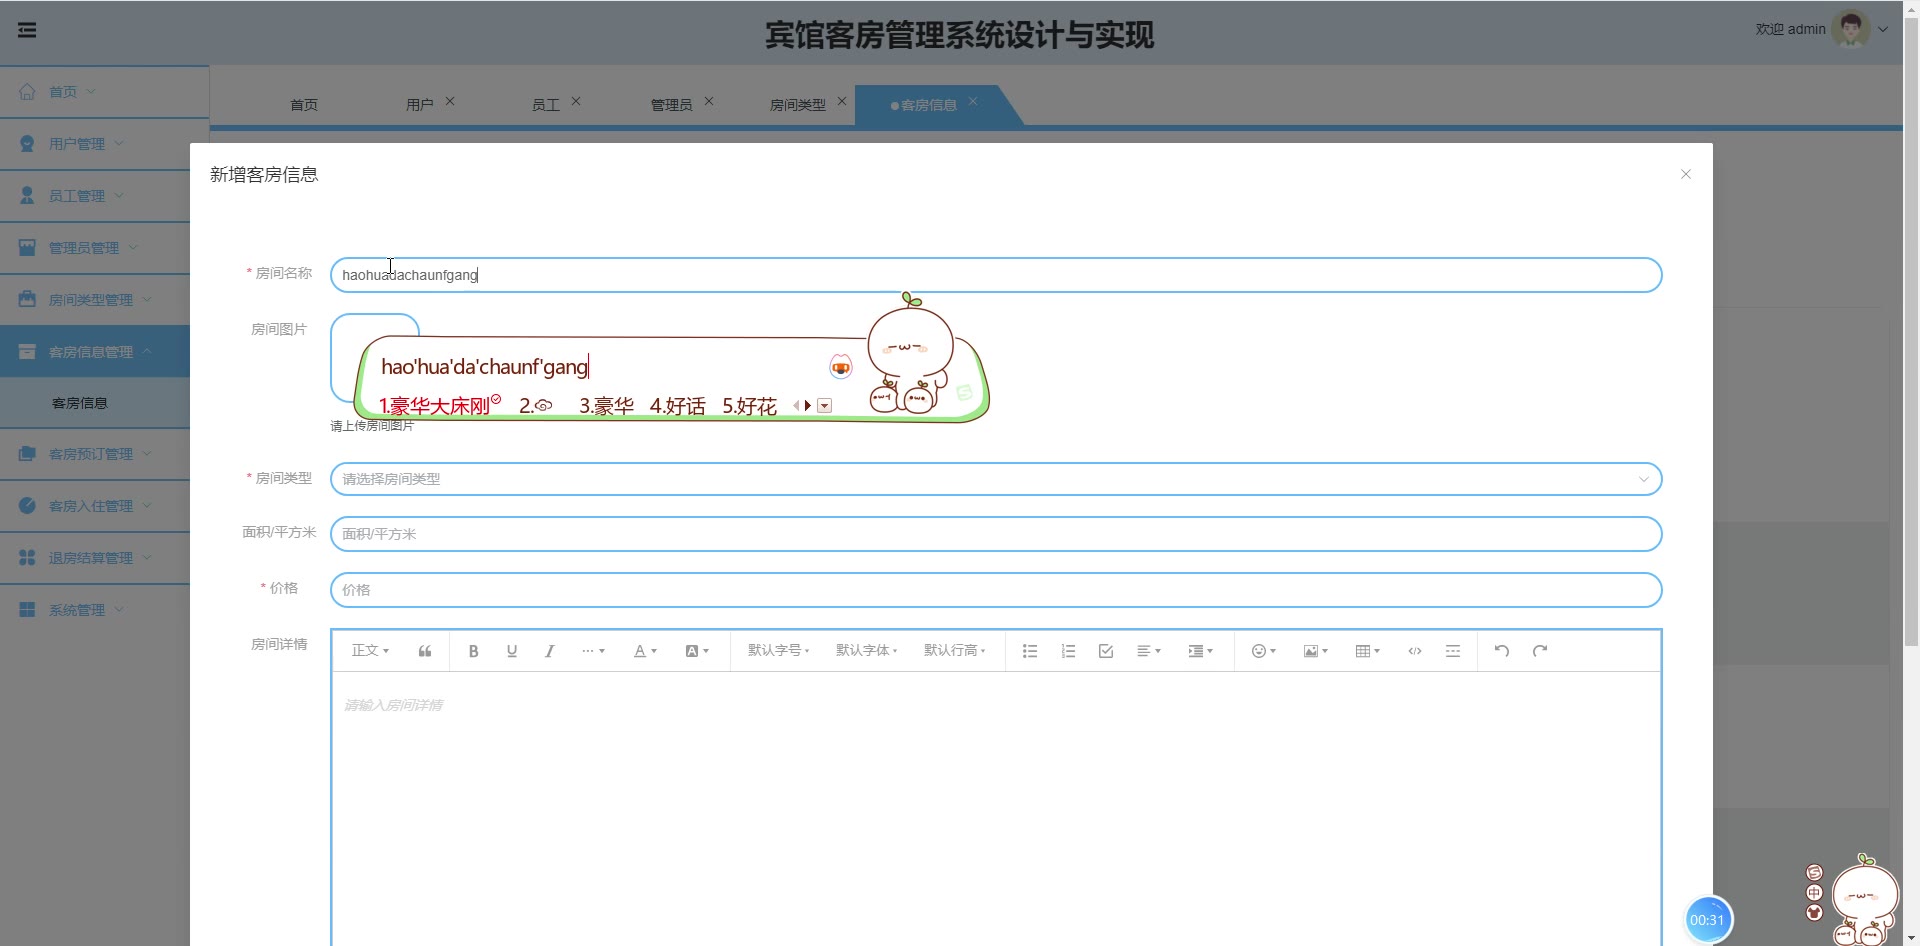The width and height of the screenshot is (1920, 946).
Task: Choose IME candidate 3 豪华
Action: click(x=606, y=406)
